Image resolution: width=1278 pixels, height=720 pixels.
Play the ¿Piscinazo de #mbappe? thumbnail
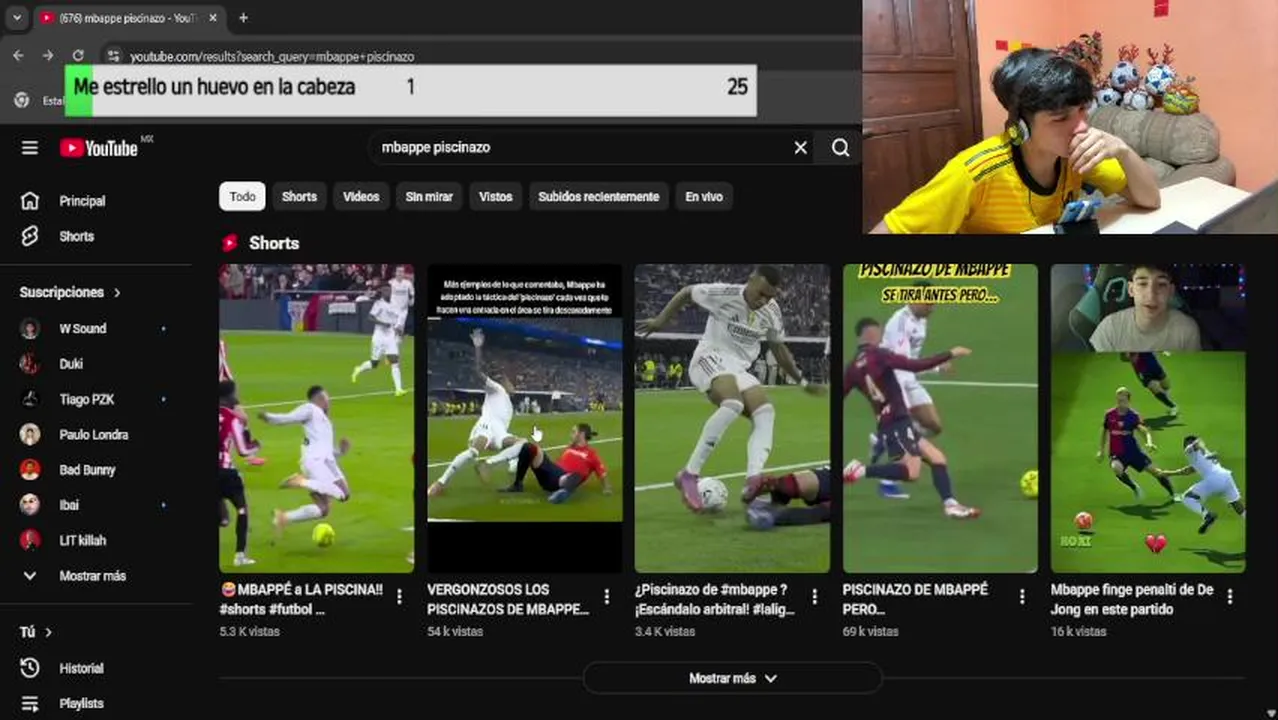(x=732, y=418)
